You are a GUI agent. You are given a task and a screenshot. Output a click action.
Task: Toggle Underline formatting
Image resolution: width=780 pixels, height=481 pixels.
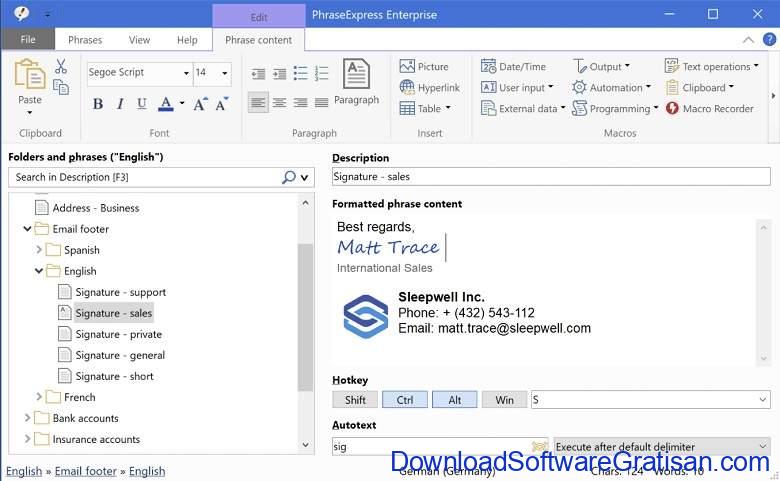142,103
